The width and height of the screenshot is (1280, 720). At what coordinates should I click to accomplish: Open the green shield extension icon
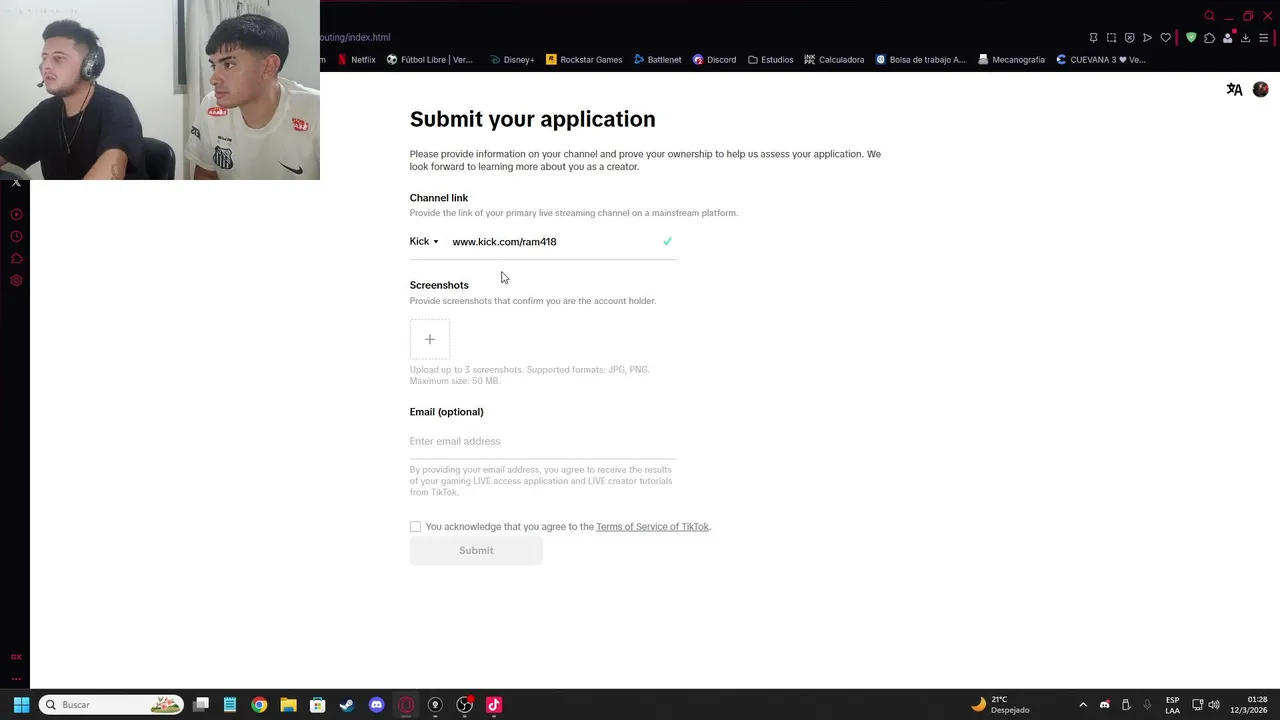click(1191, 38)
